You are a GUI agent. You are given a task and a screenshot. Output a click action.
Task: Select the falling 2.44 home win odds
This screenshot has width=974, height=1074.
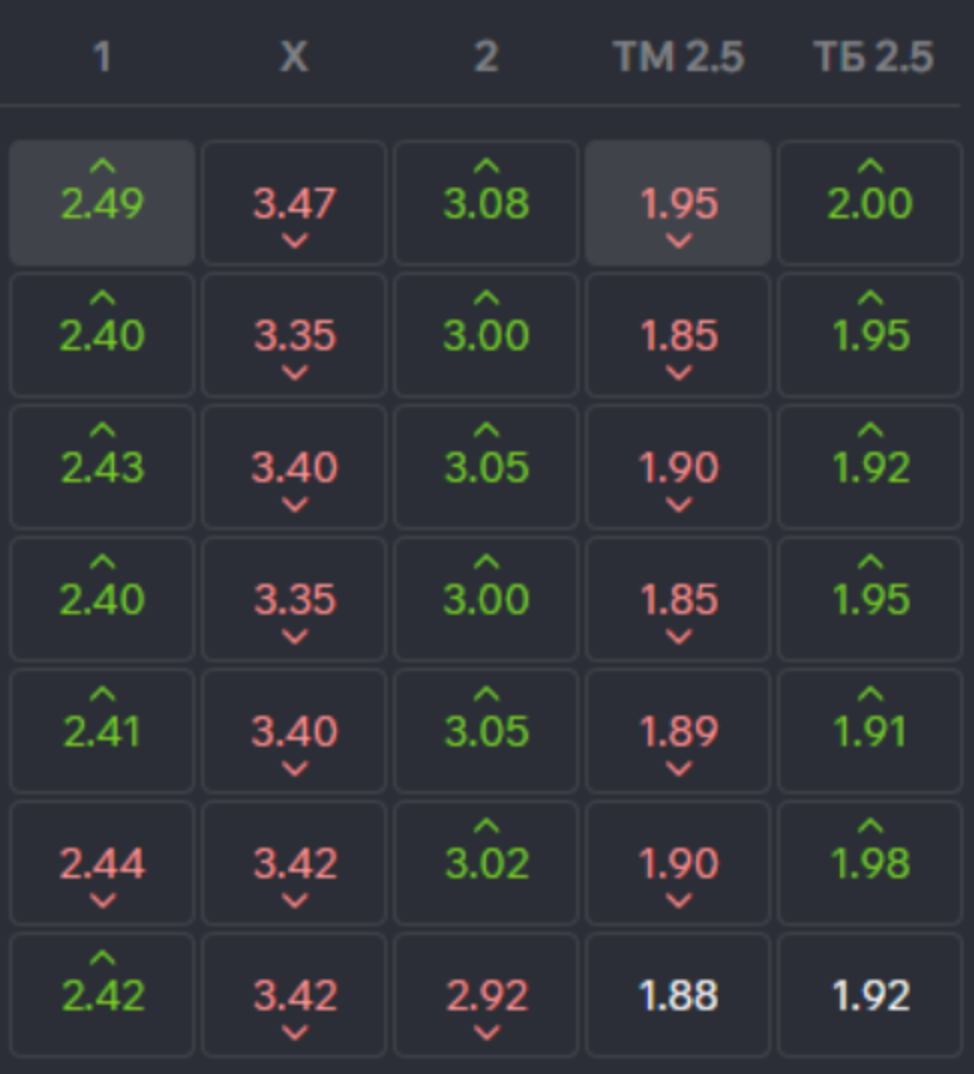[x=102, y=863]
